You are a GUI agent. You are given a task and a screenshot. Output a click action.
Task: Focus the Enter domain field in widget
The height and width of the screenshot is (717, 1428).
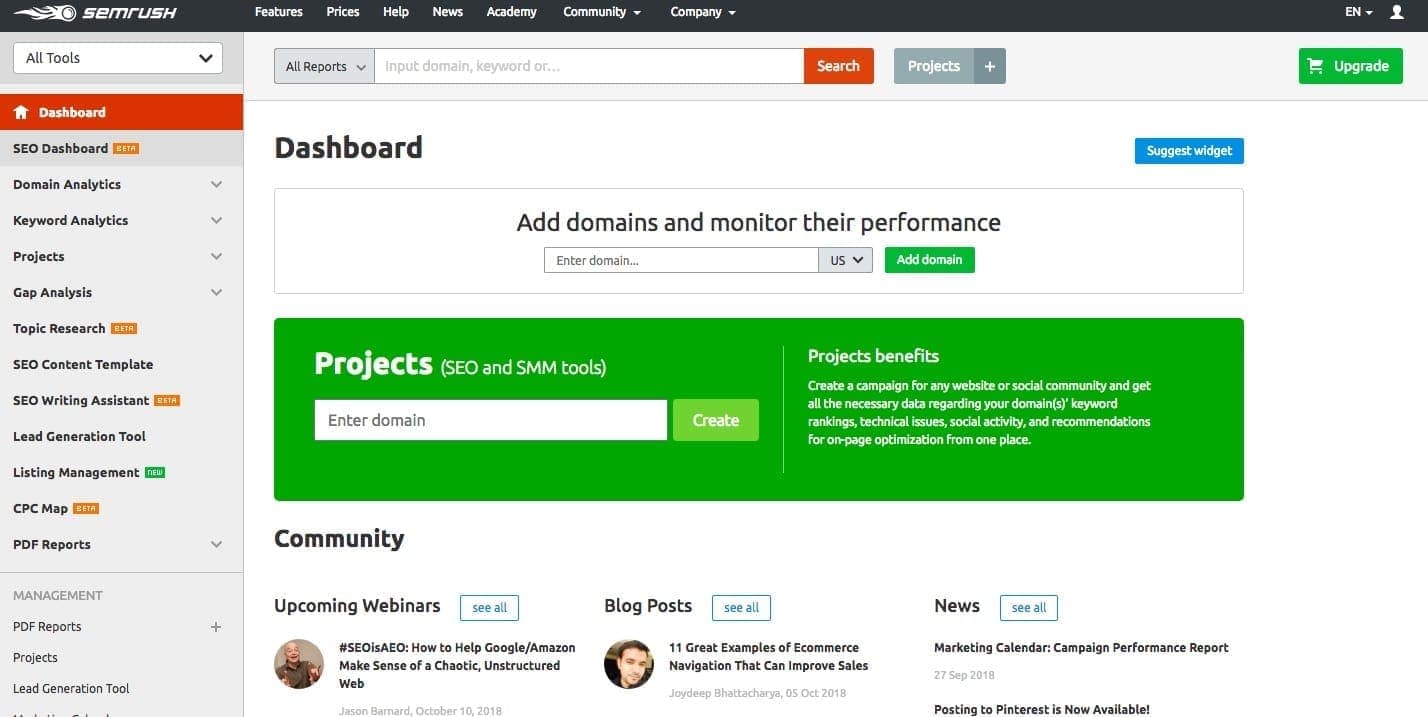click(681, 260)
